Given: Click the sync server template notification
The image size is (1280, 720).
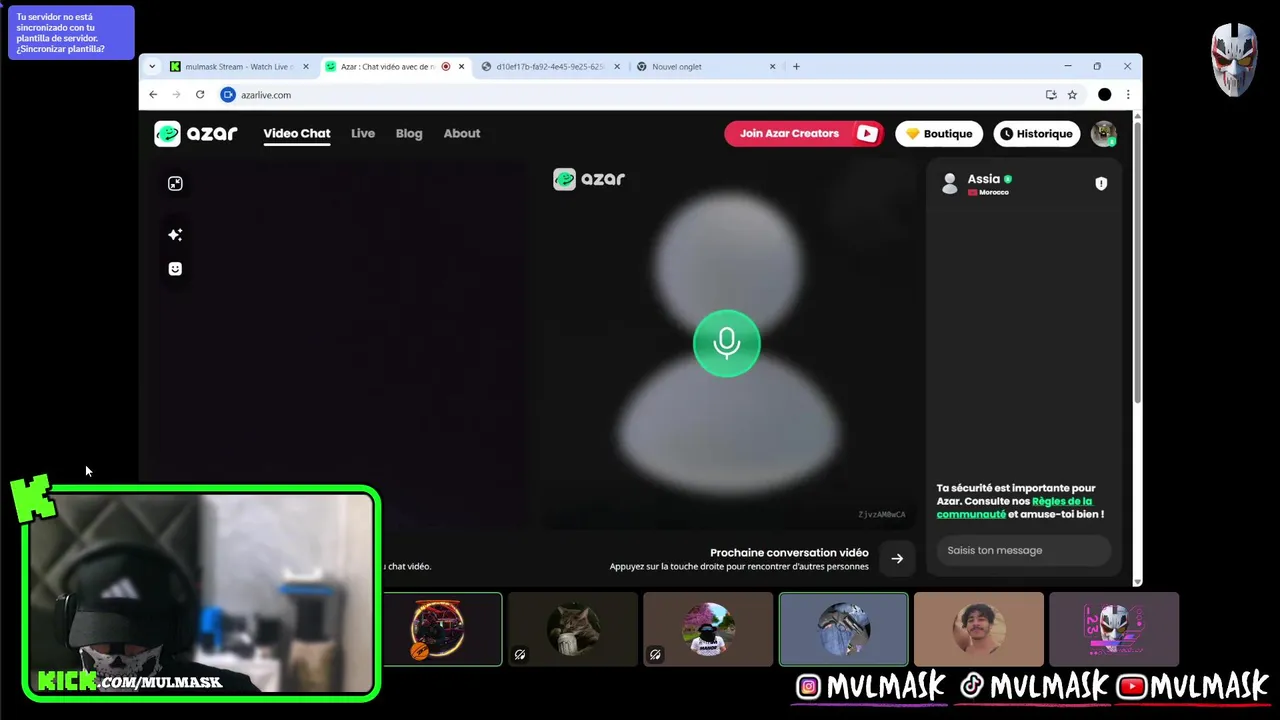Looking at the screenshot, I should (71, 33).
